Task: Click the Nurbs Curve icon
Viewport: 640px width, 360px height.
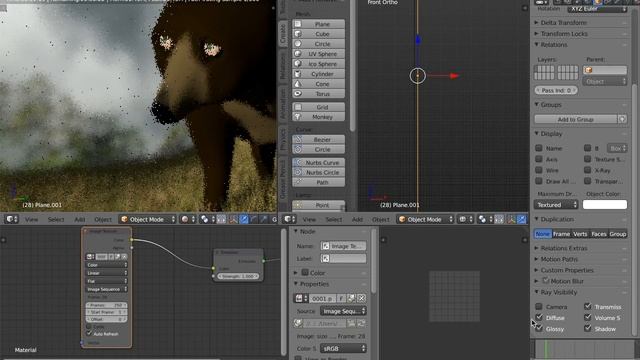Action: [x=298, y=162]
